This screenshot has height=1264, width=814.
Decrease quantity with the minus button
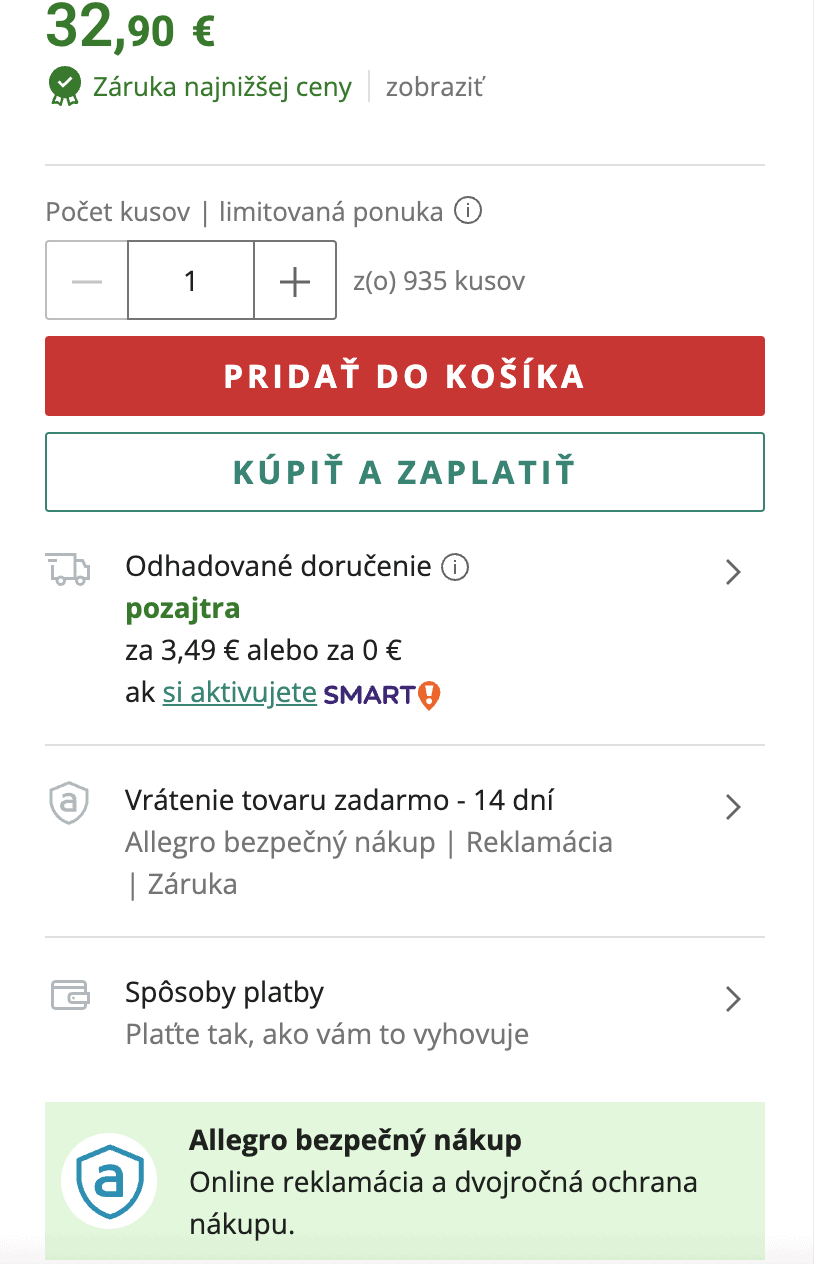pyautogui.click(x=87, y=281)
